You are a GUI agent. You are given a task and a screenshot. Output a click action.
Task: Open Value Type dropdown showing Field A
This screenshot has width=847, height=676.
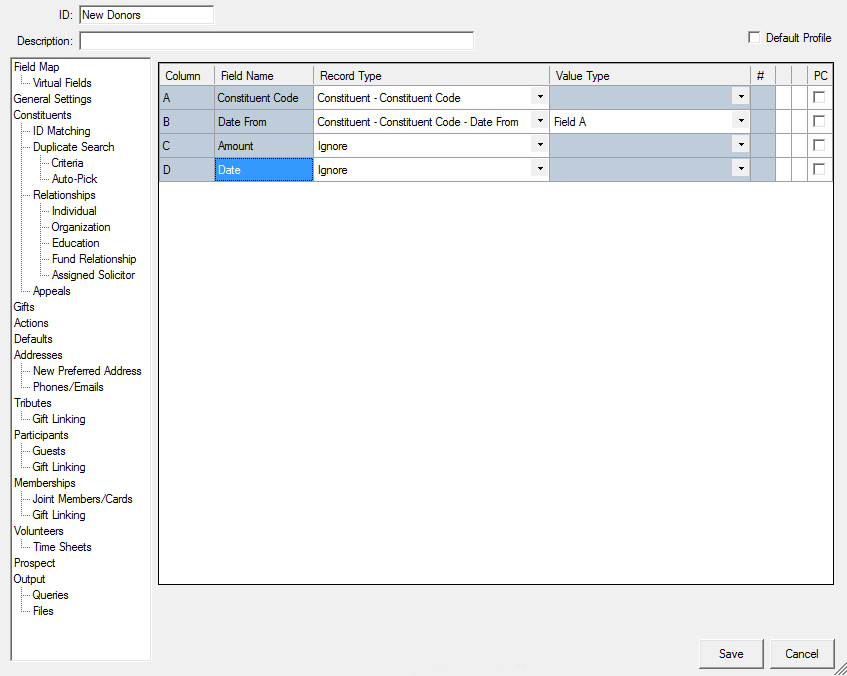click(741, 121)
